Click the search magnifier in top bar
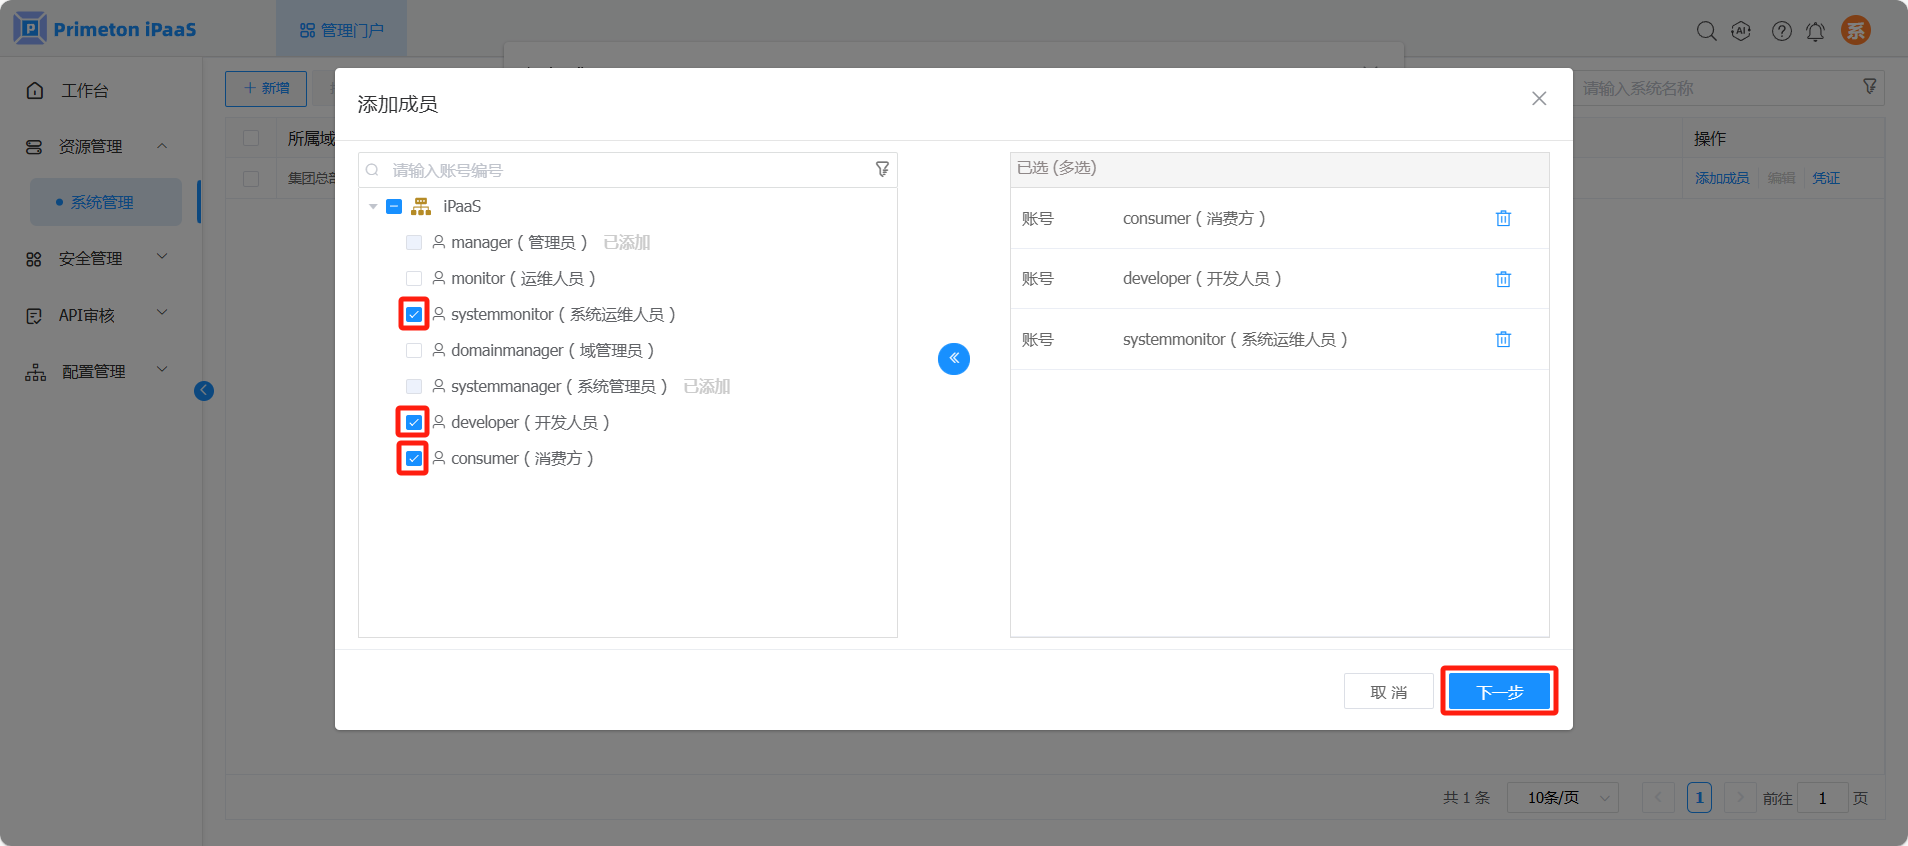 click(1706, 31)
